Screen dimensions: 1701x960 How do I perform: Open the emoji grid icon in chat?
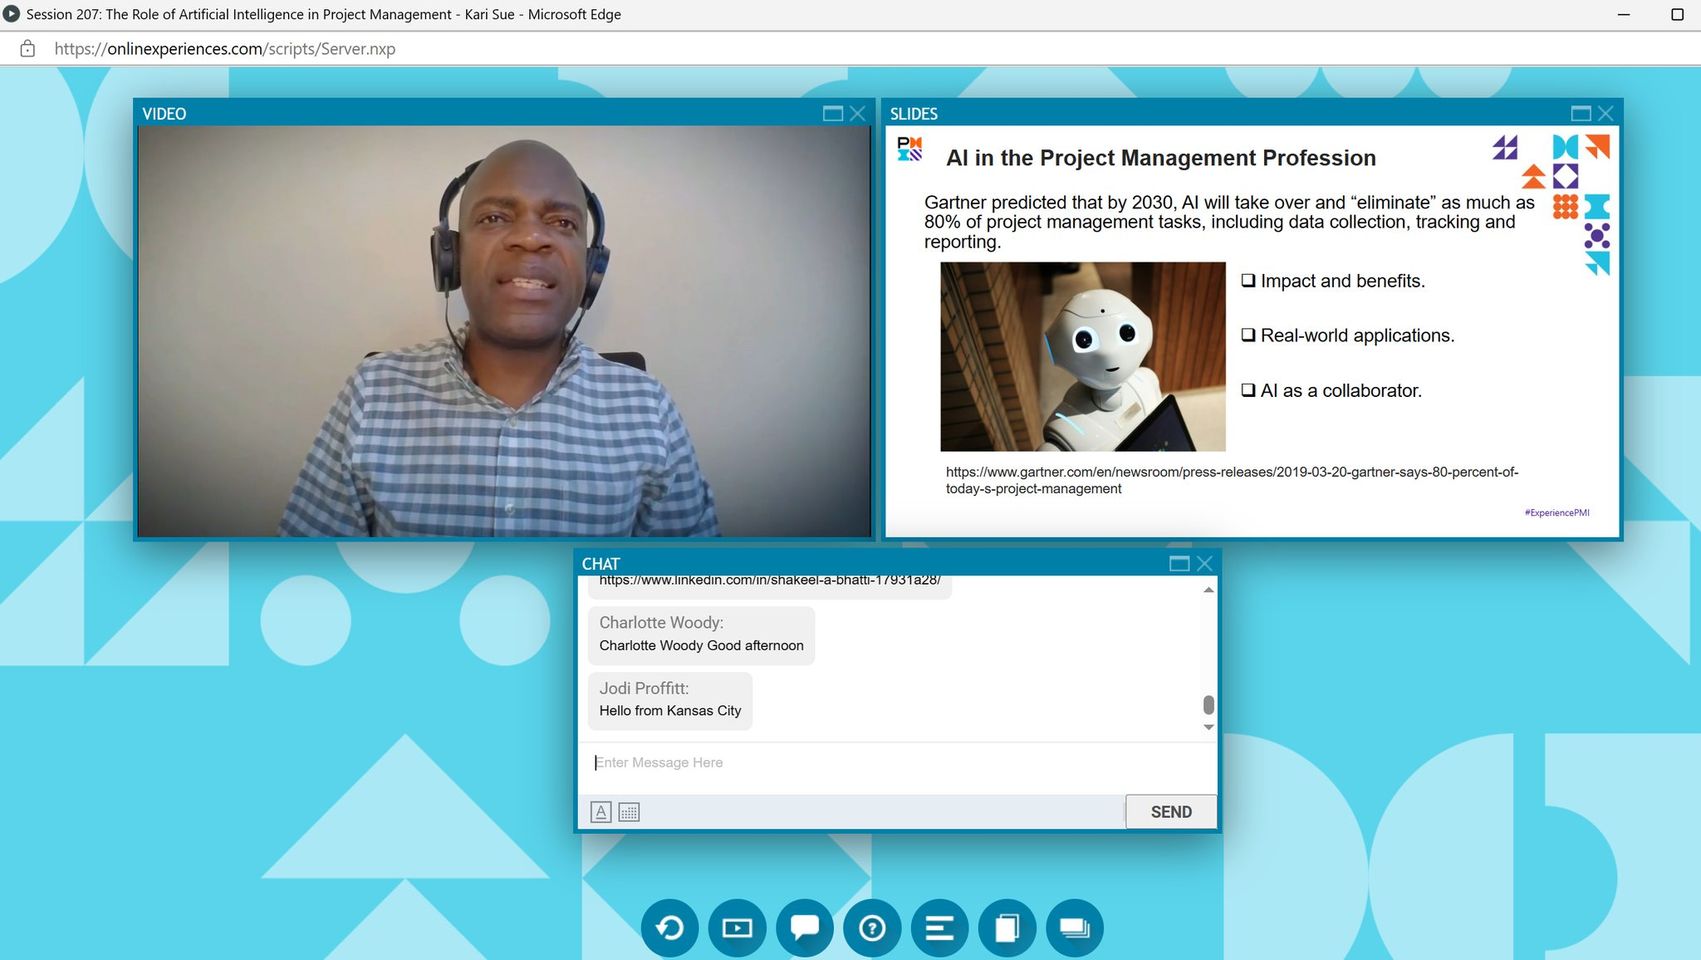(x=629, y=812)
